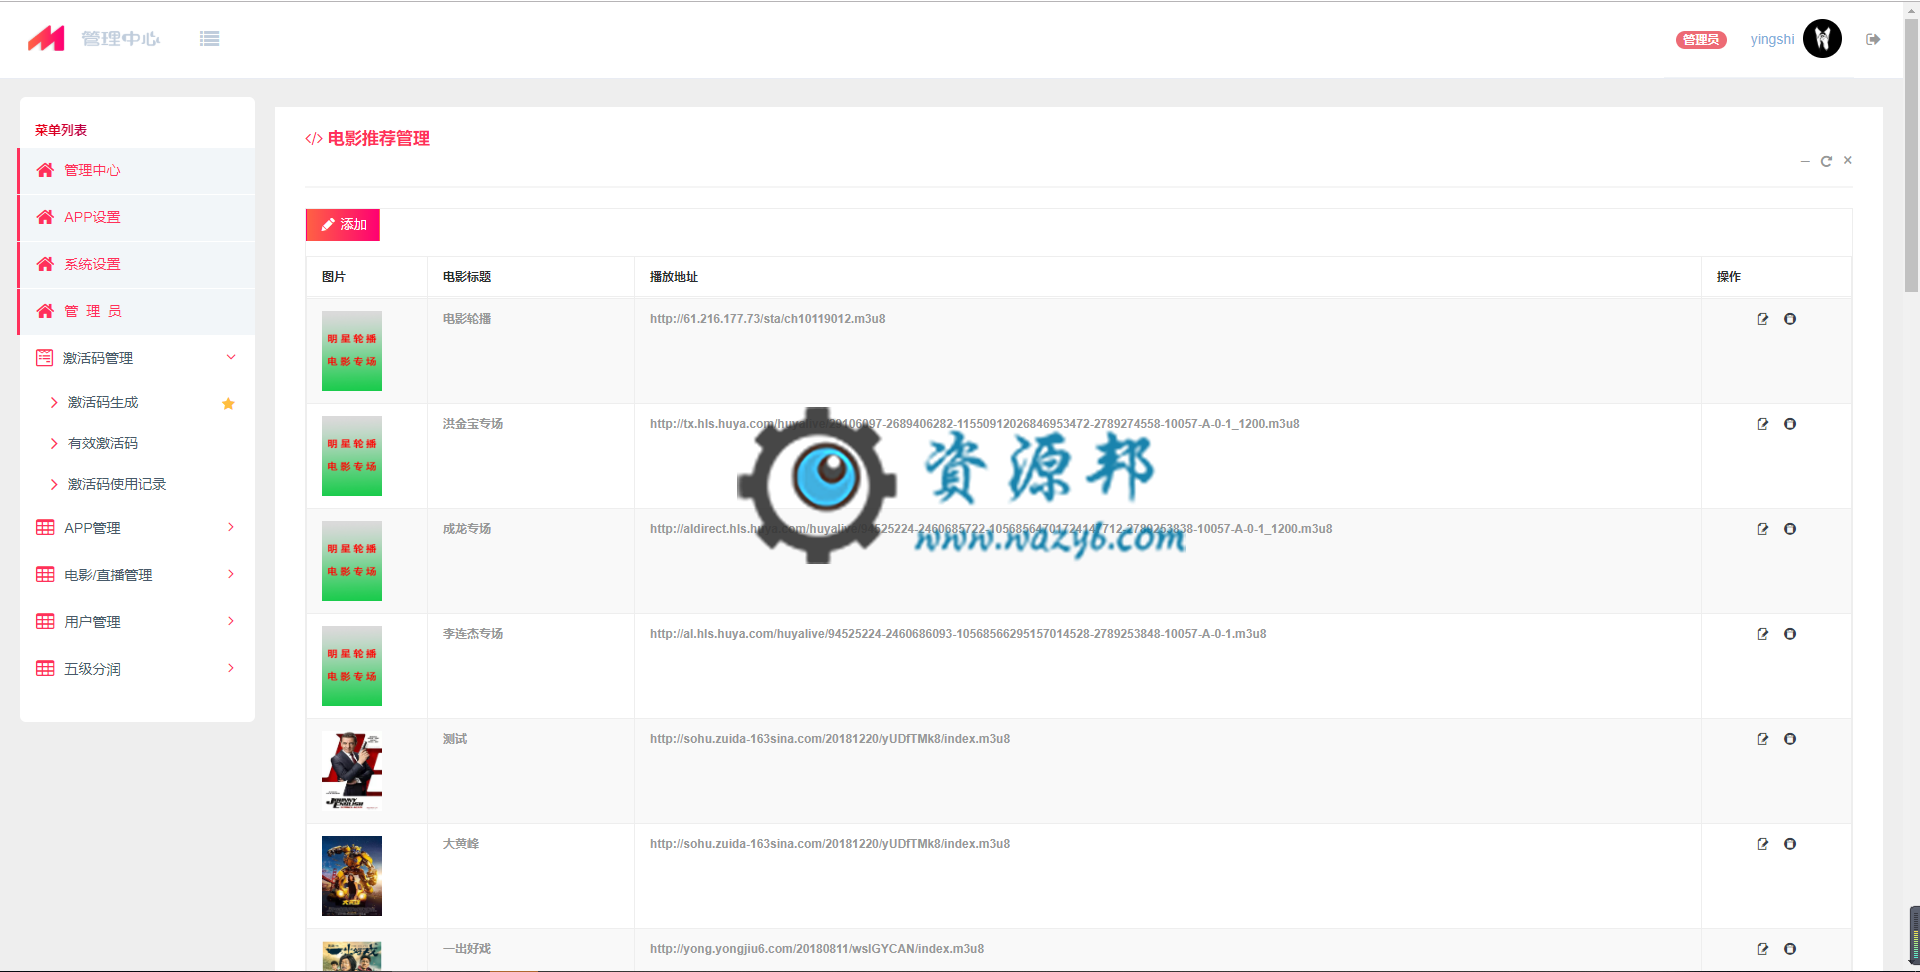Open the 激活码生成 submenu item
The image size is (1920, 972).
[x=103, y=402]
